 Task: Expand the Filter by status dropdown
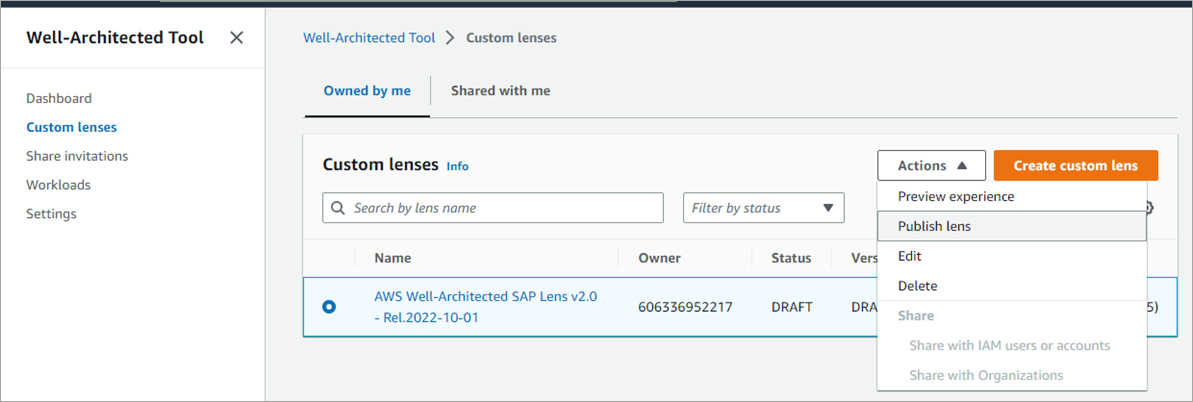click(763, 208)
